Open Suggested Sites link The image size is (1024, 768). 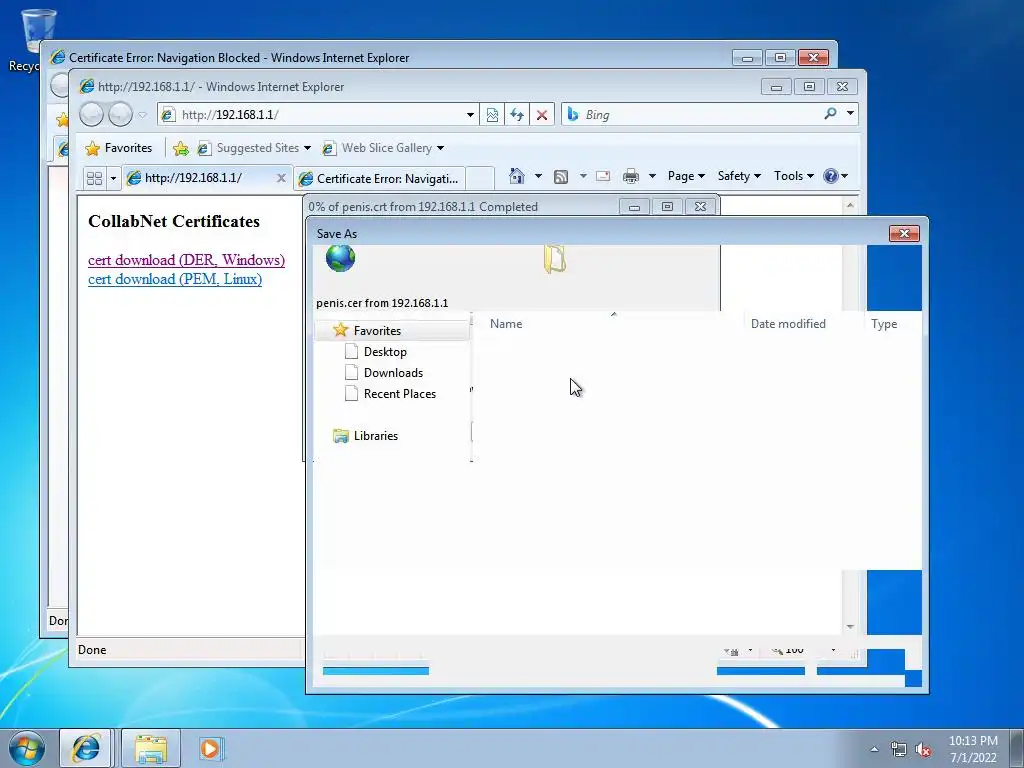pyautogui.click(x=254, y=148)
